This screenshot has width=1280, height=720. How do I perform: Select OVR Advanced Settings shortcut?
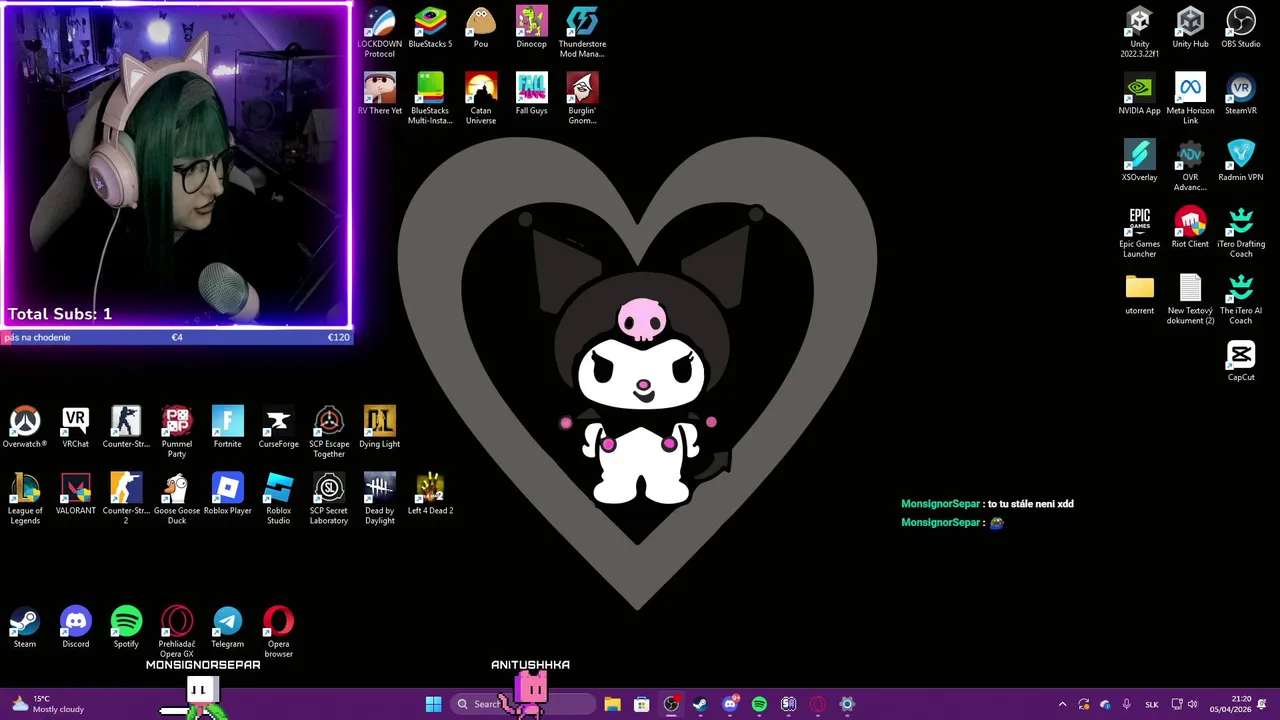[x=1190, y=166]
